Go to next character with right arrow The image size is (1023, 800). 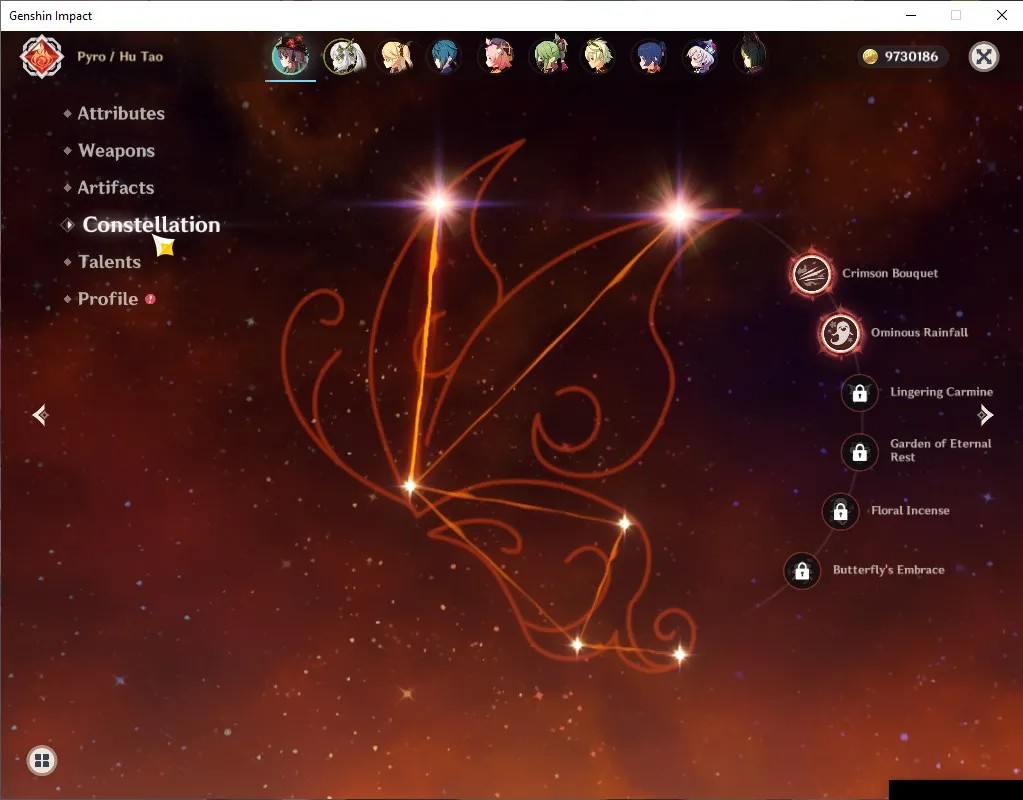[985, 414]
